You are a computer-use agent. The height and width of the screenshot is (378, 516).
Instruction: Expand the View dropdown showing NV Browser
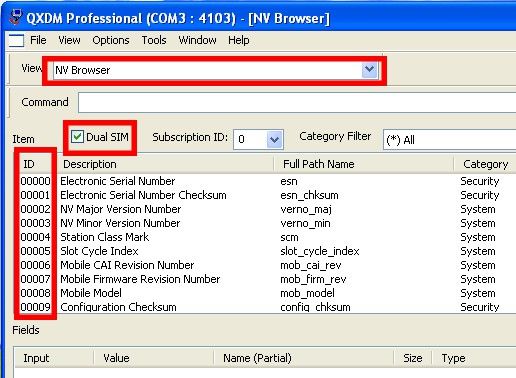click(x=369, y=70)
